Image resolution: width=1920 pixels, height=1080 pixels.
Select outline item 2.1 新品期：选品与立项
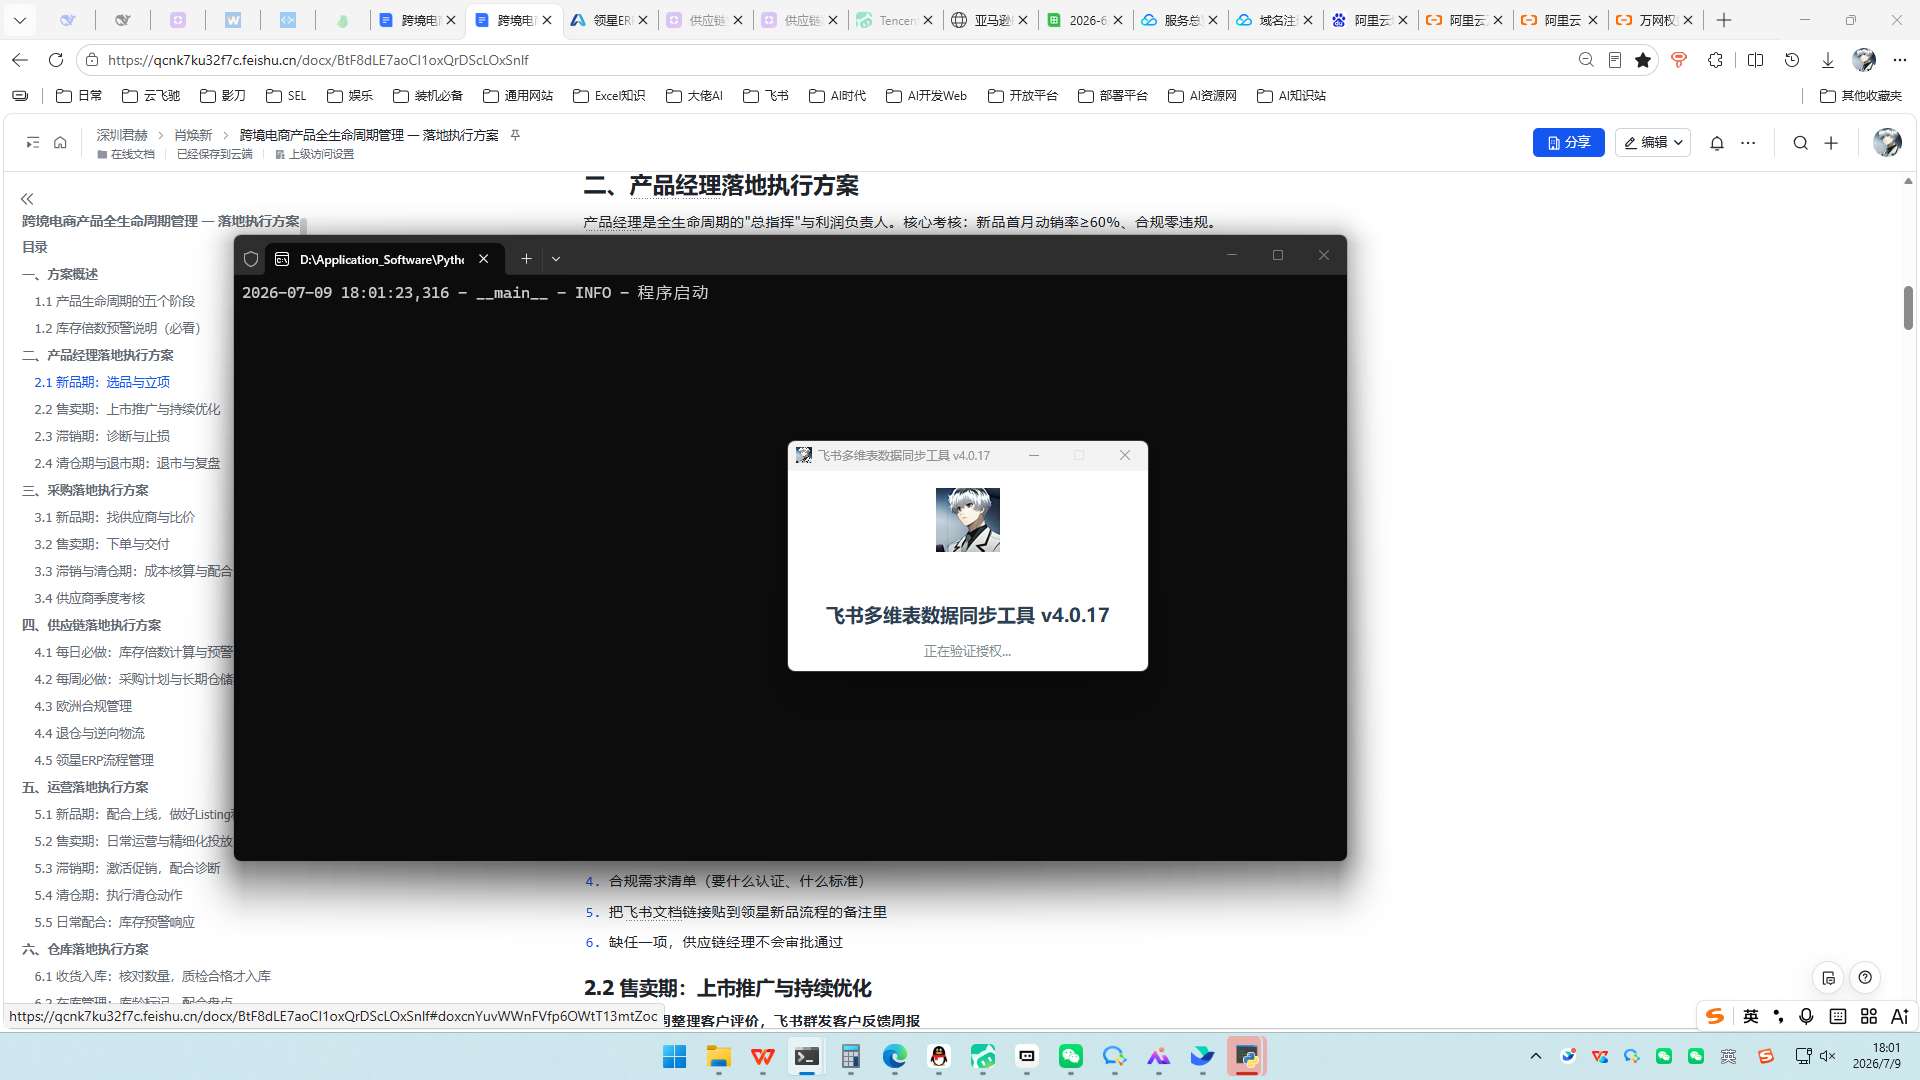102,382
